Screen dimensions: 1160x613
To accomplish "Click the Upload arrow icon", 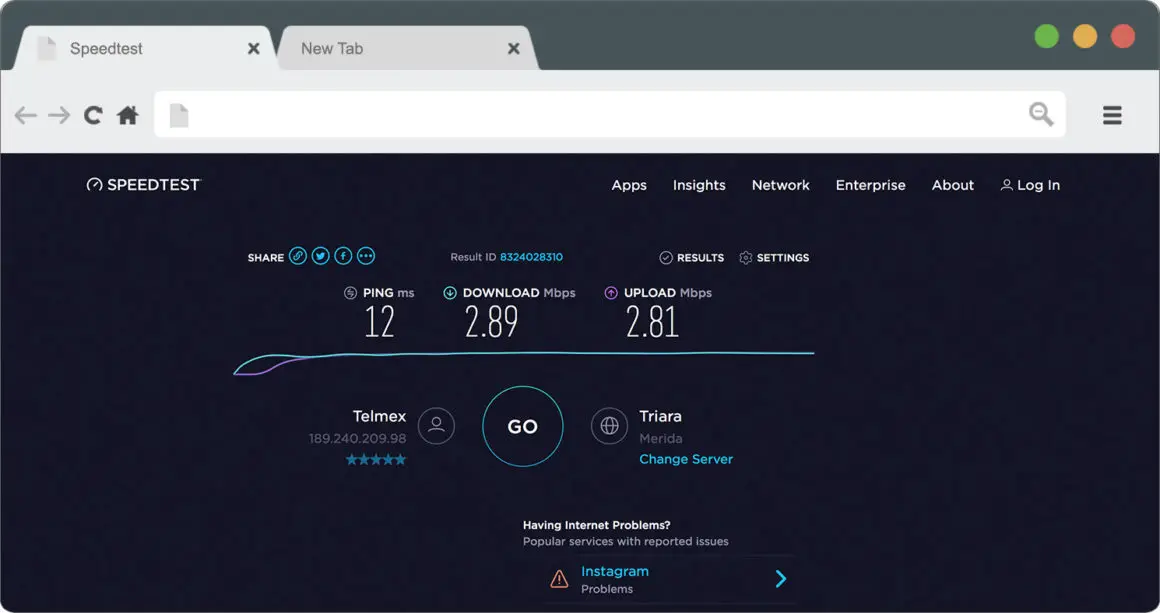I will pos(611,293).
